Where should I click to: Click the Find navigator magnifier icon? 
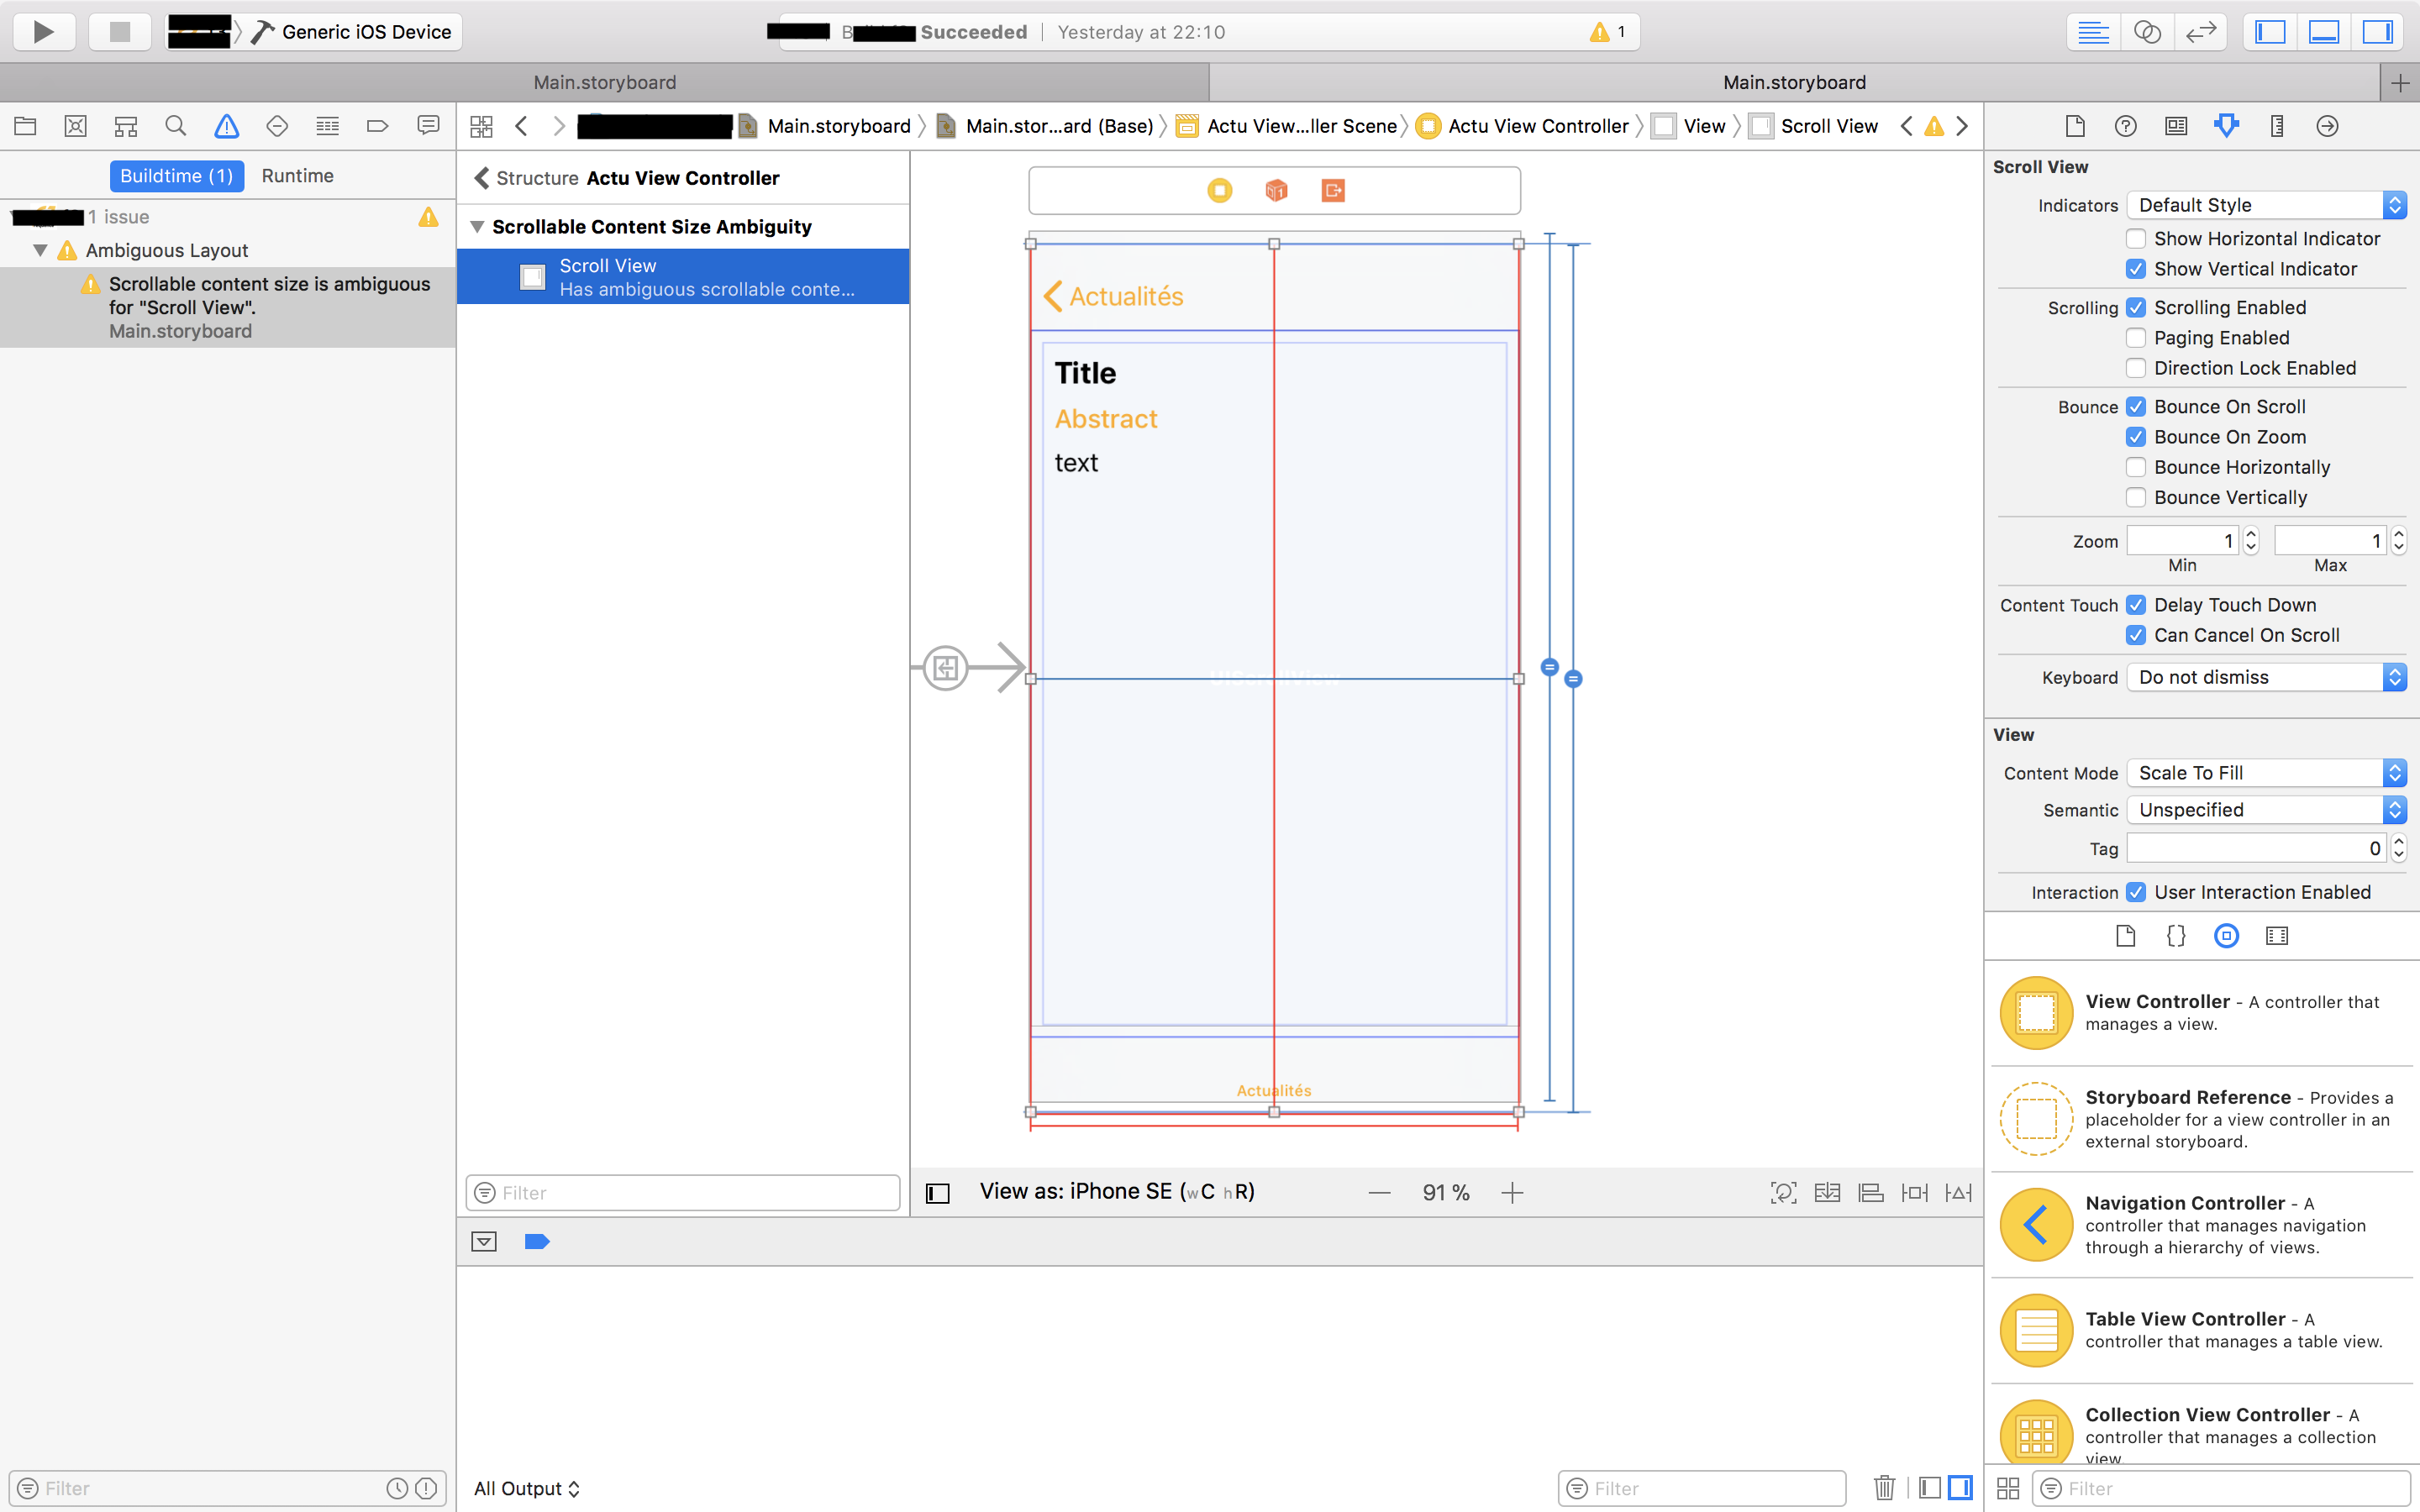[176, 126]
